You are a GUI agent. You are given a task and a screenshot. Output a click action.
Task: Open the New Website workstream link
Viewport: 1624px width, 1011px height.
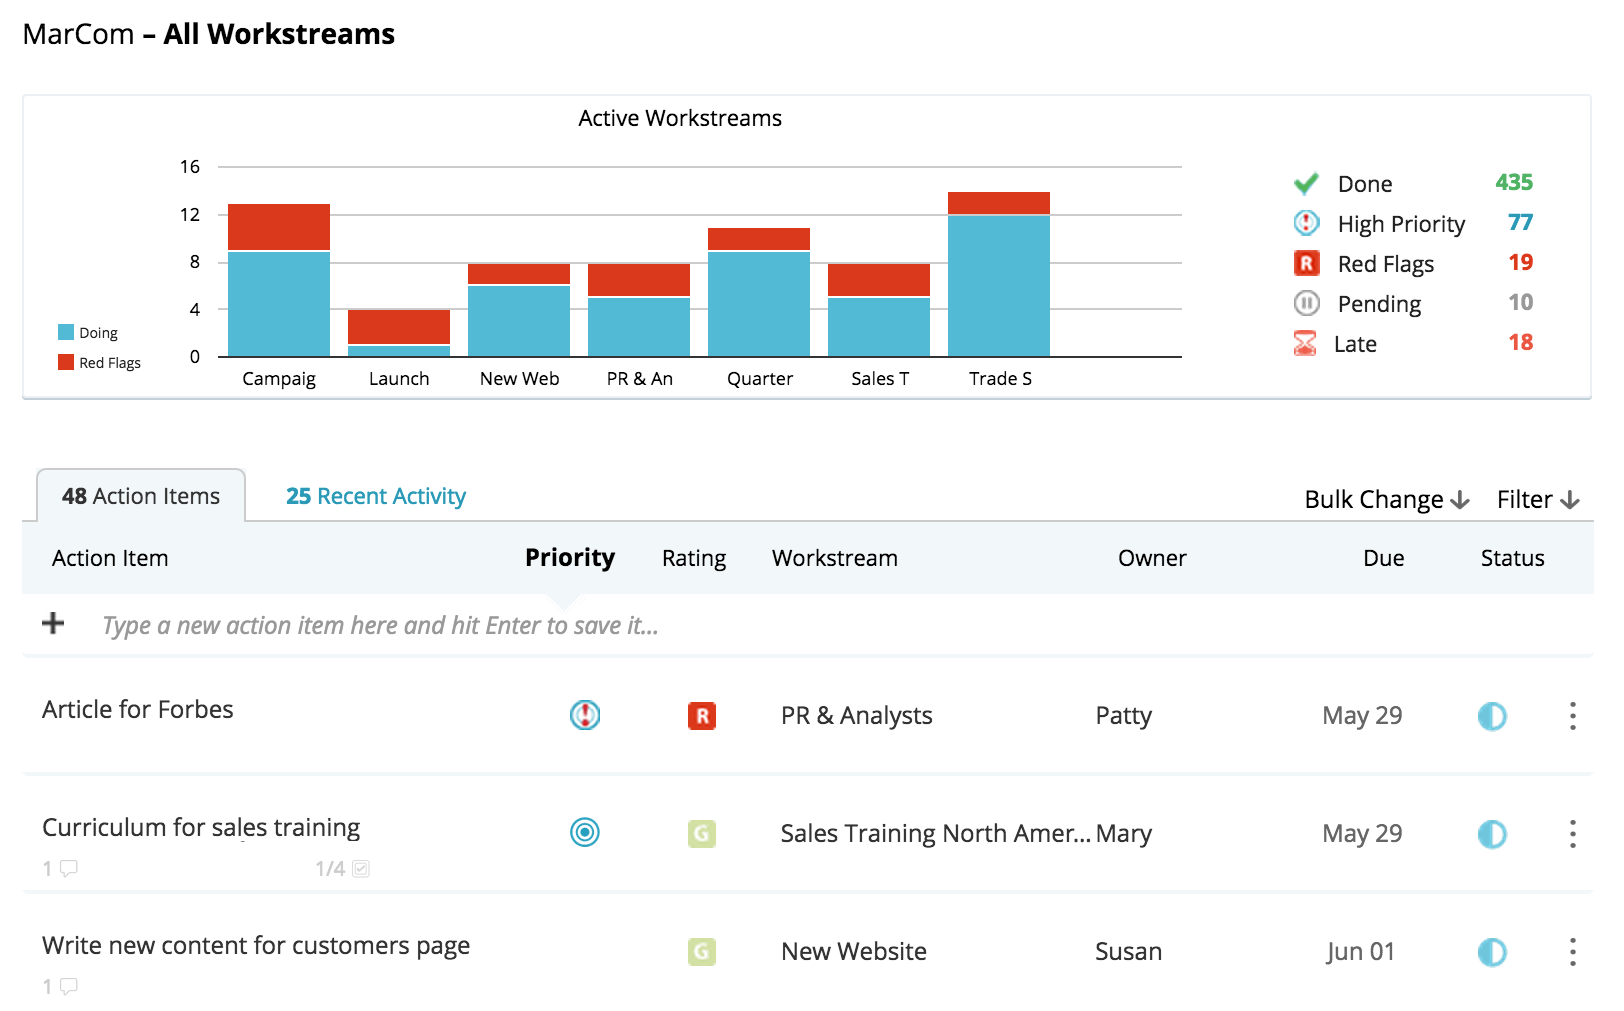pyautogui.click(x=854, y=951)
